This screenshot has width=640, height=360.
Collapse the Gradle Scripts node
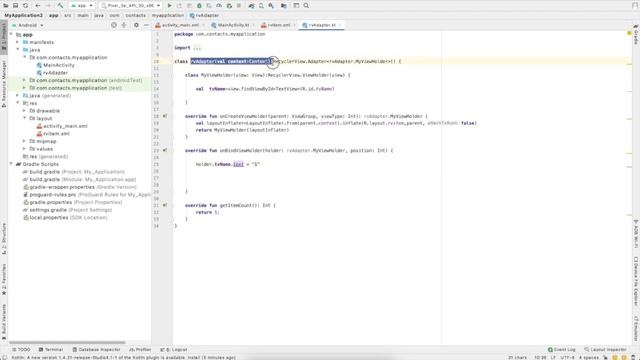click(11, 164)
